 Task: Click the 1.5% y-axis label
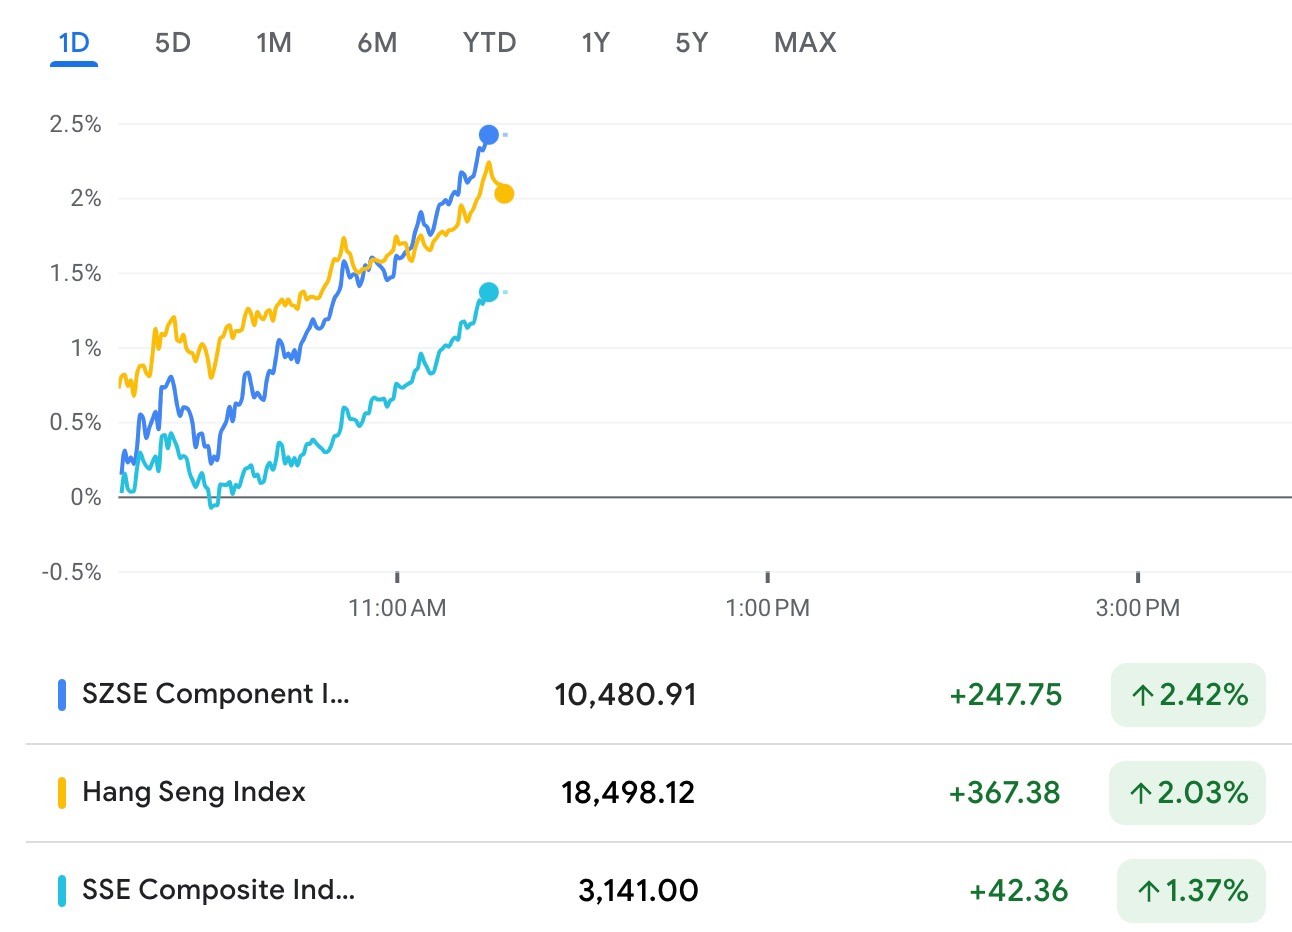click(75, 273)
